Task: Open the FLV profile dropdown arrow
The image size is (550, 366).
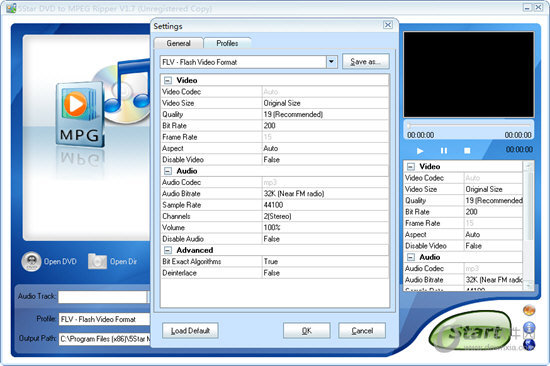Action: pos(331,62)
